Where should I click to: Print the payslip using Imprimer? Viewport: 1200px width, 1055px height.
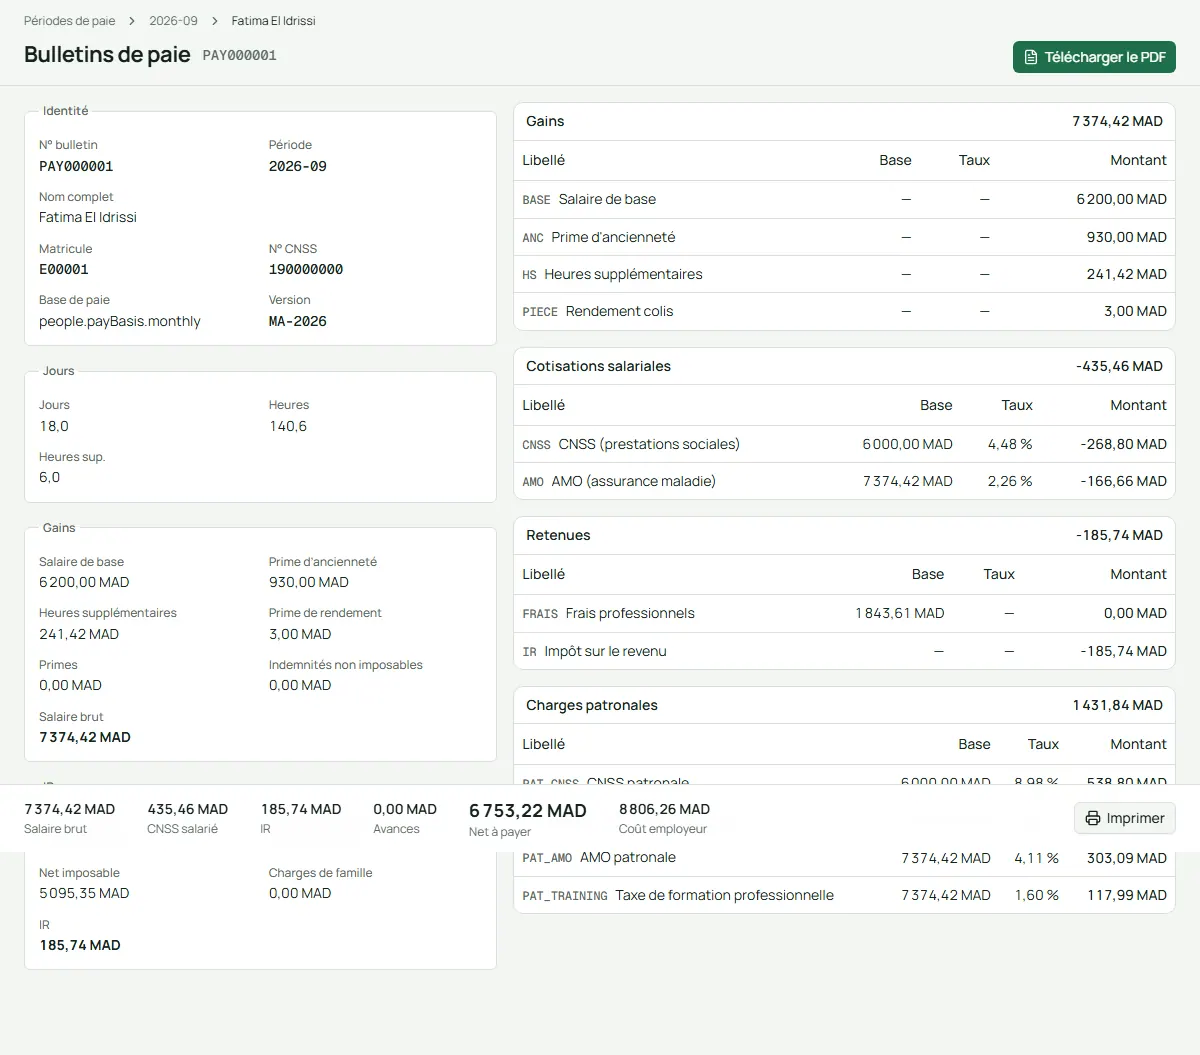[x=1125, y=818]
